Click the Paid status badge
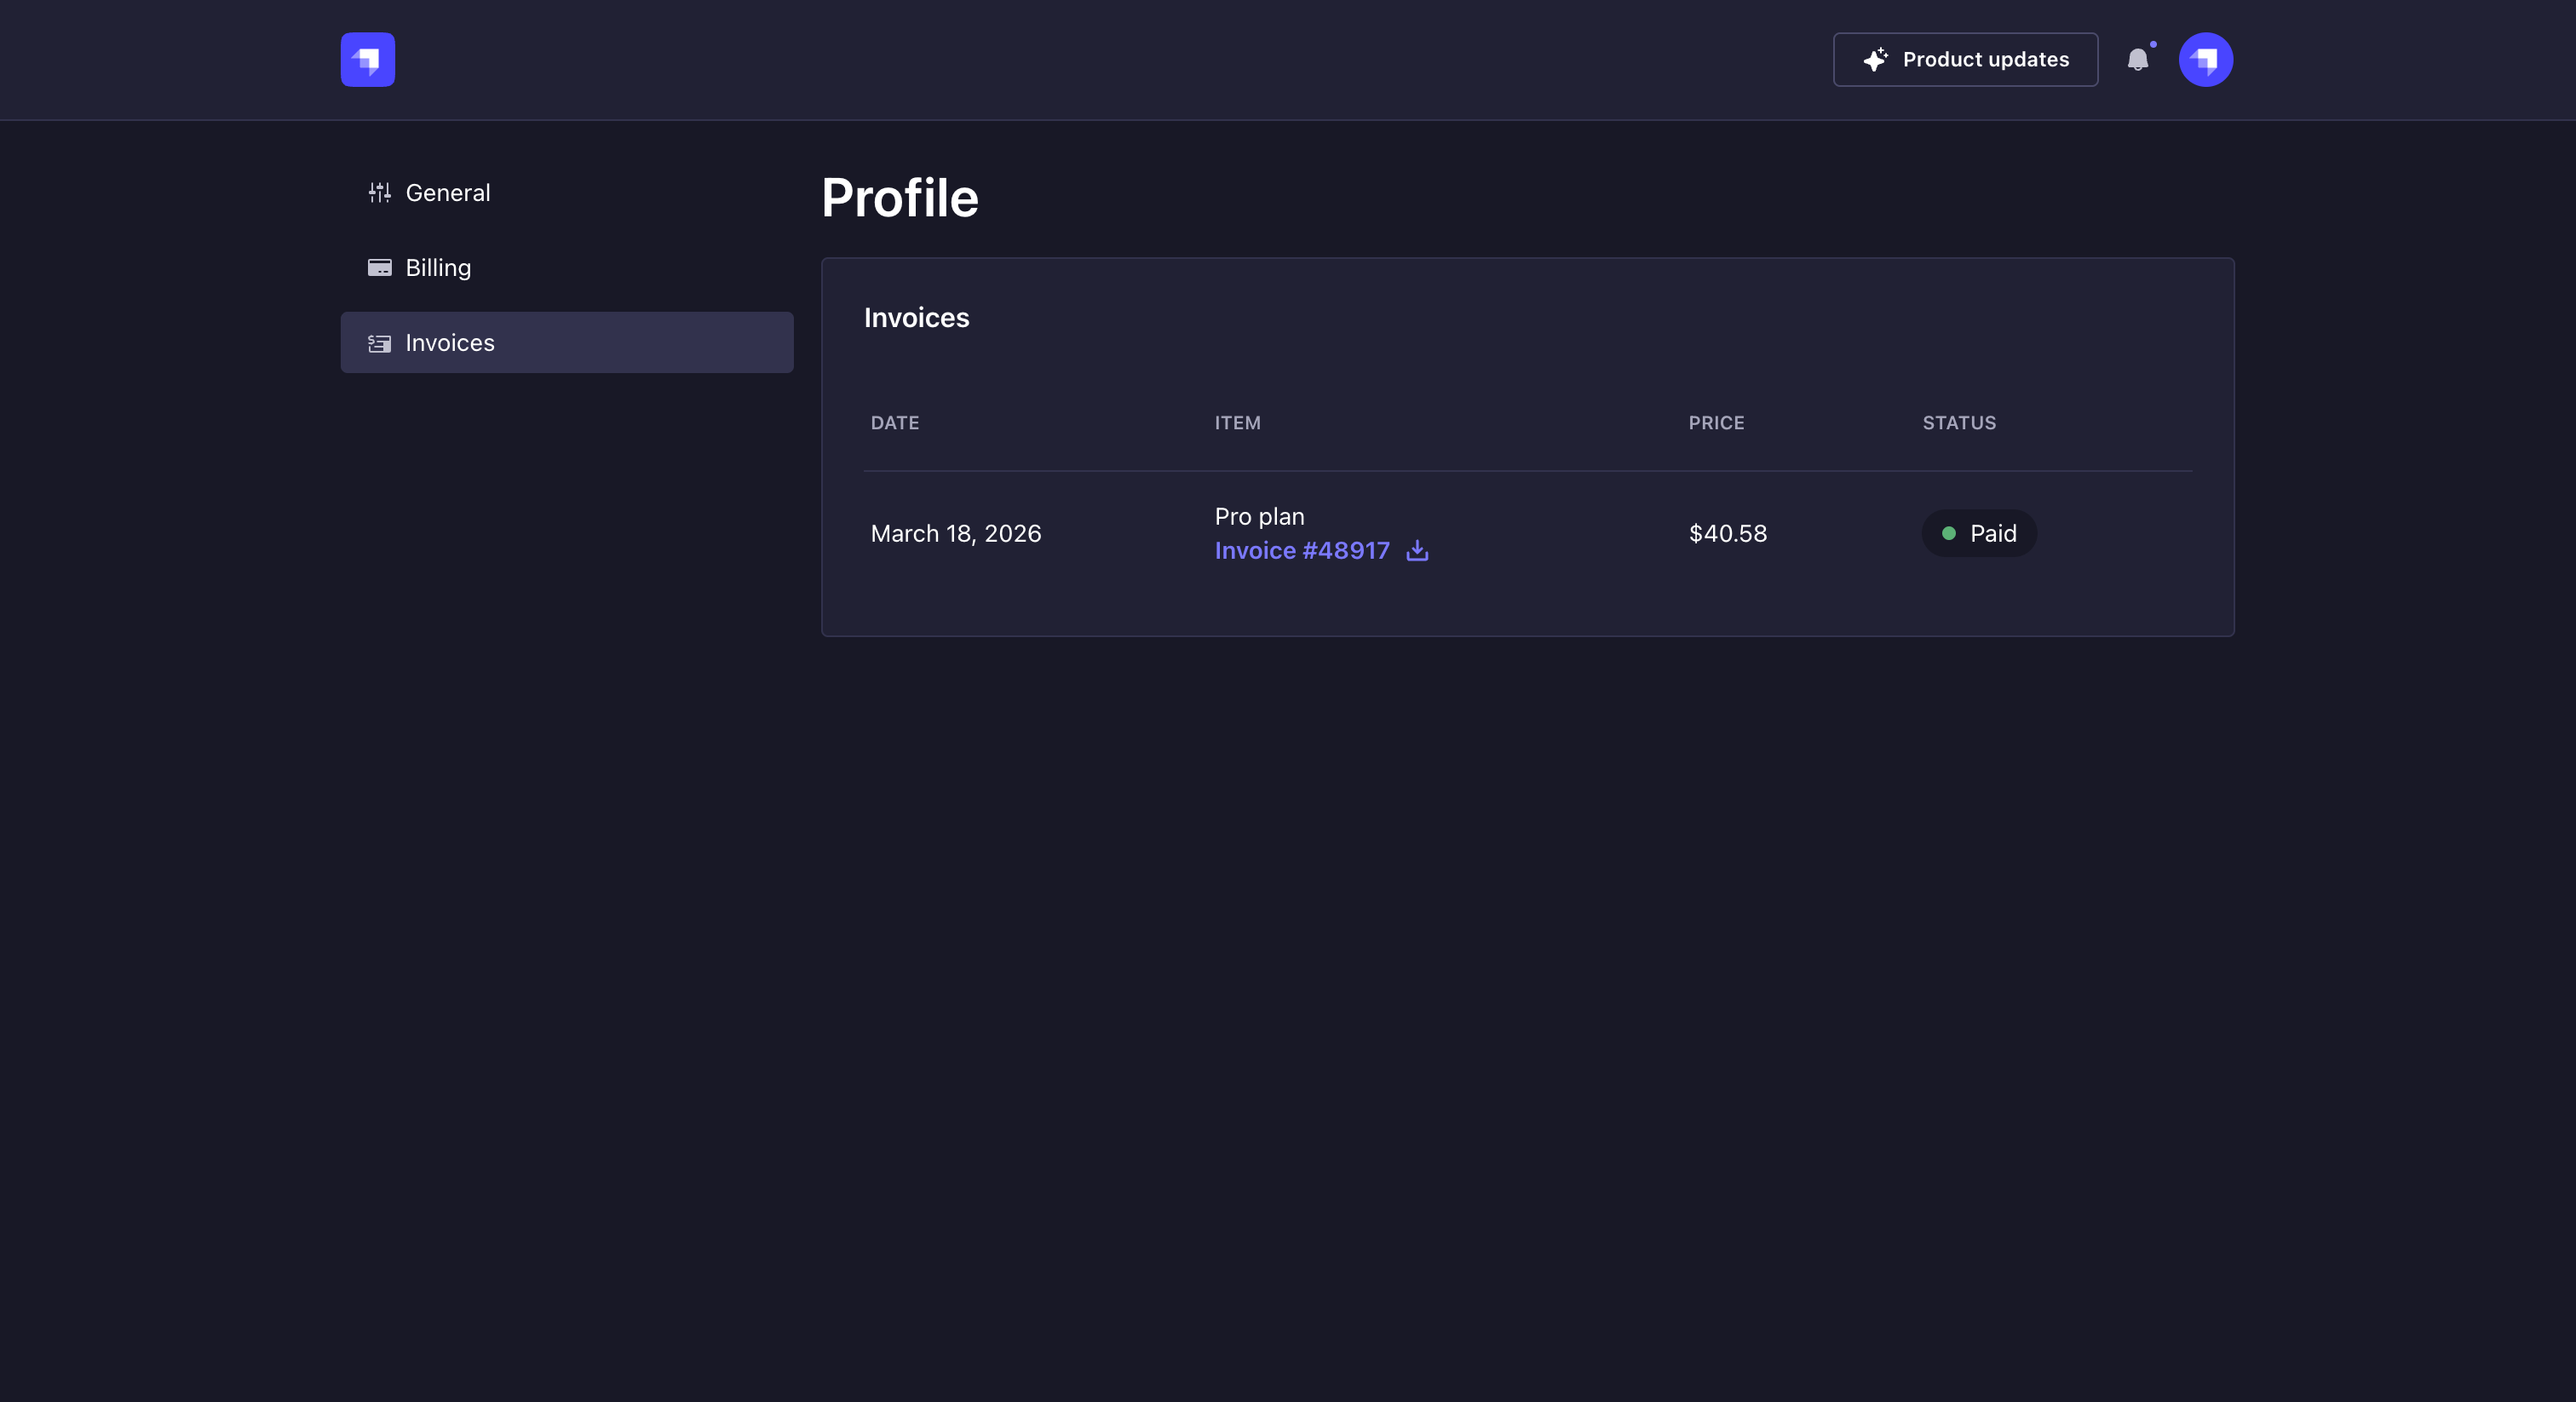 pyautogui.click(x=1979, y=533)
